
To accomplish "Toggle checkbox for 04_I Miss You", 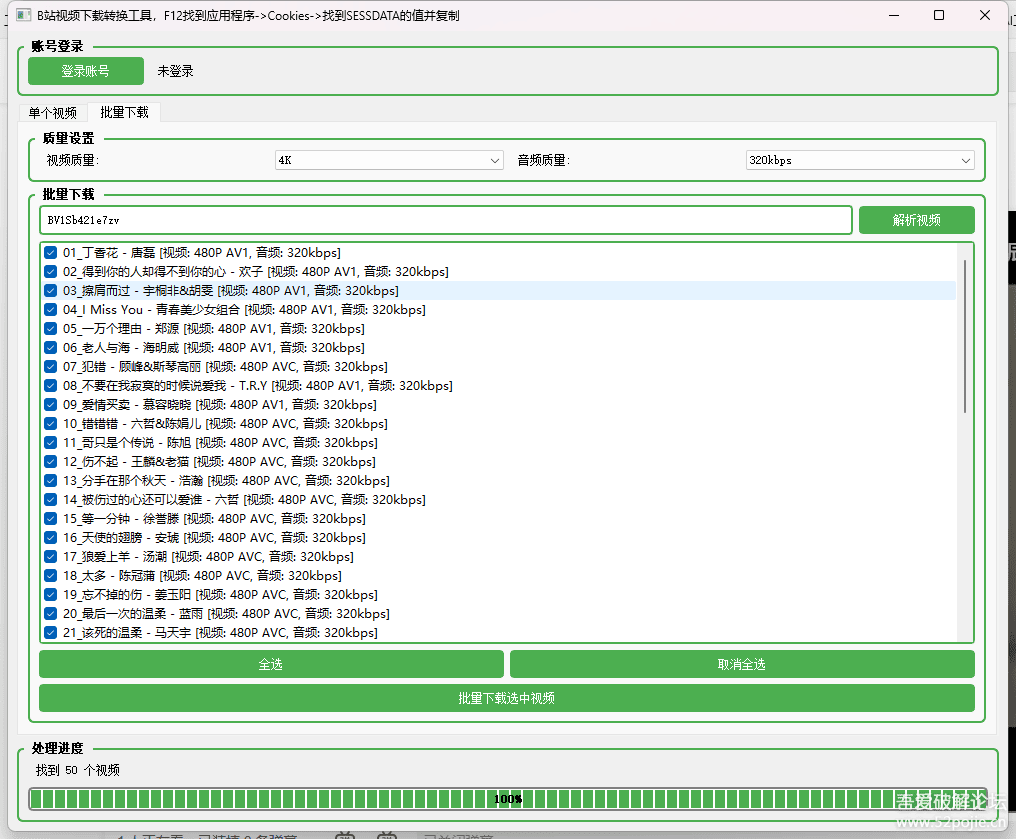I will (50, 310).
